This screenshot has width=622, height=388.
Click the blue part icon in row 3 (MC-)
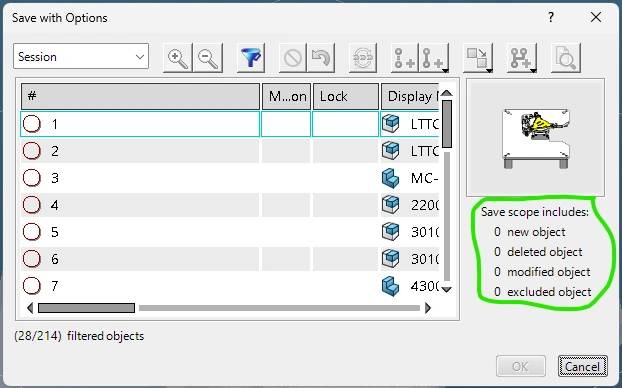coord(391,178)
